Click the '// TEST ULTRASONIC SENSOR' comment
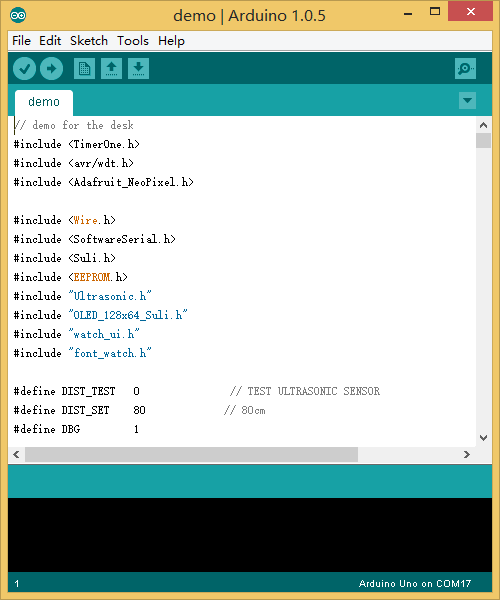 pyautogui.click(x=305, y=391)
